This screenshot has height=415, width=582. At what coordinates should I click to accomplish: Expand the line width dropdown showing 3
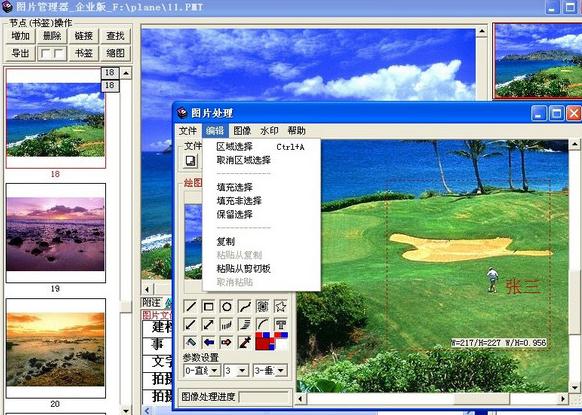coord(236,370)
